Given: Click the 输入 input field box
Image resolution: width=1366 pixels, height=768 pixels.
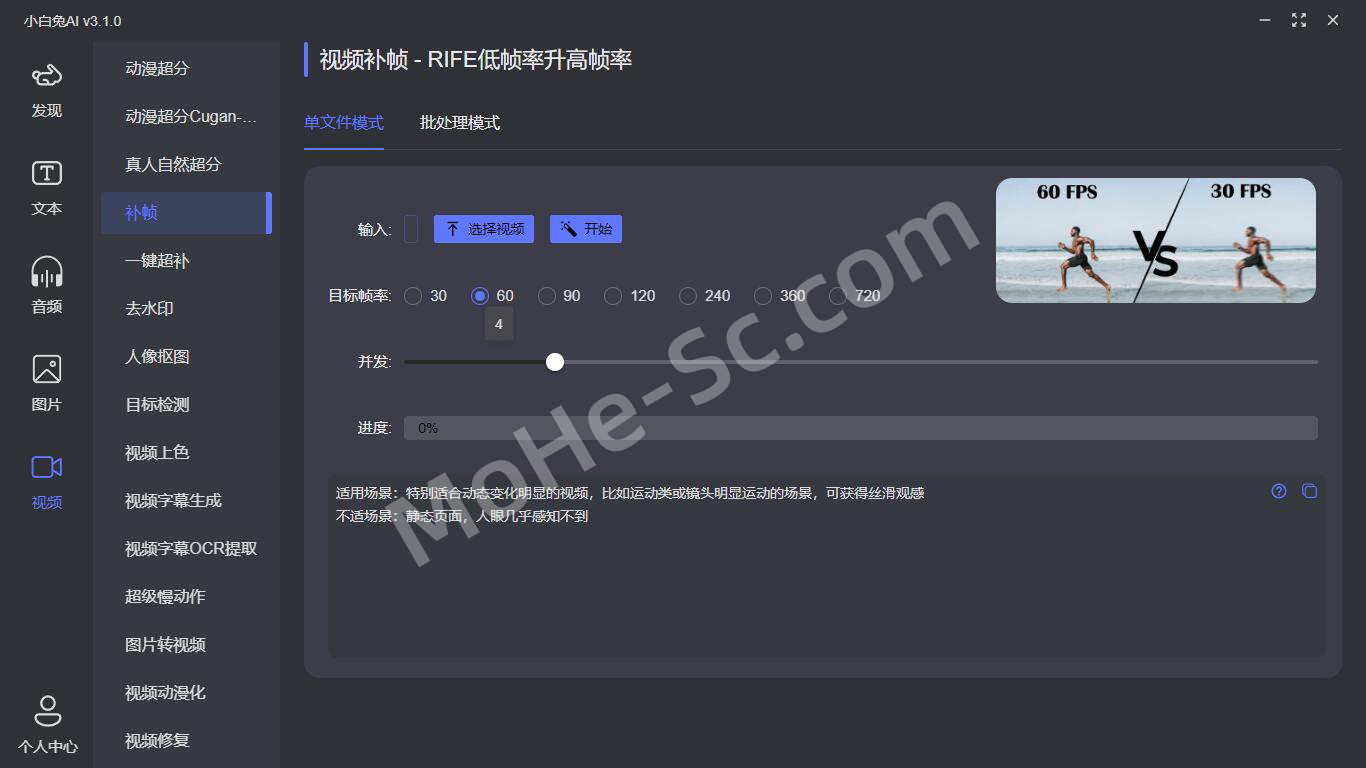Looking at the screenshot, I should point(411,229).
